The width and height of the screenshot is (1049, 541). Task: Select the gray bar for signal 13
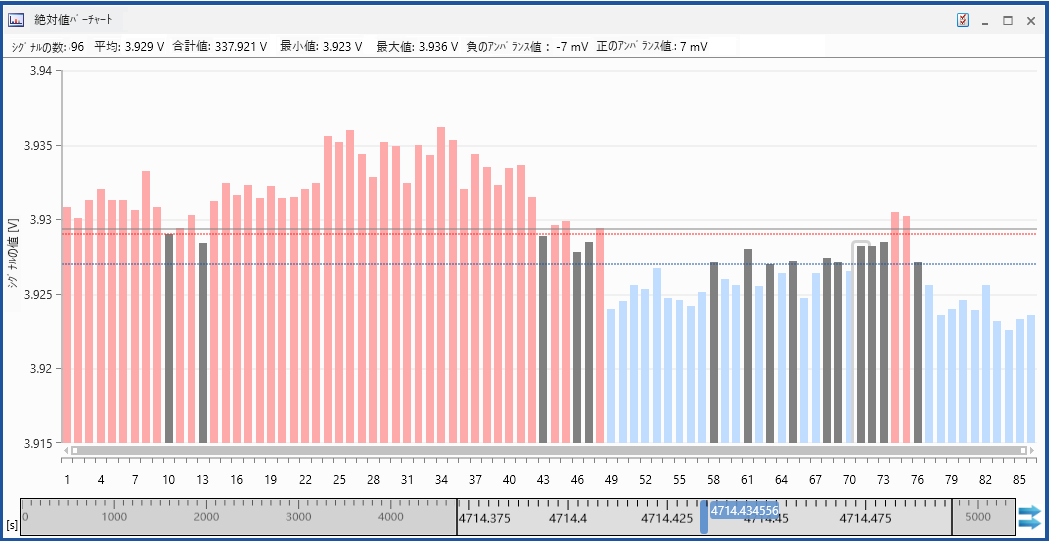(203, 342)
